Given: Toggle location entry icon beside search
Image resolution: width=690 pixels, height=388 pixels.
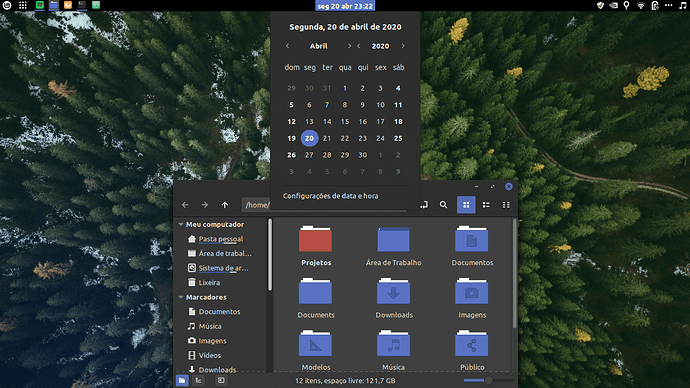Looking at the screenshot, I should coord(424,205).
